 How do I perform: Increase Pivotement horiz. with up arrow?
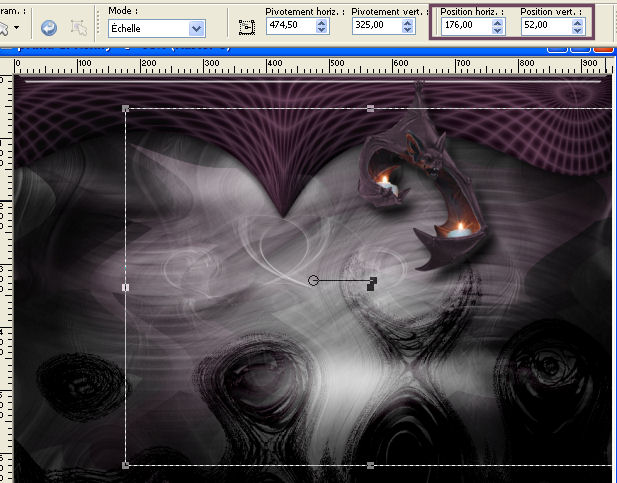pos(321,23)
